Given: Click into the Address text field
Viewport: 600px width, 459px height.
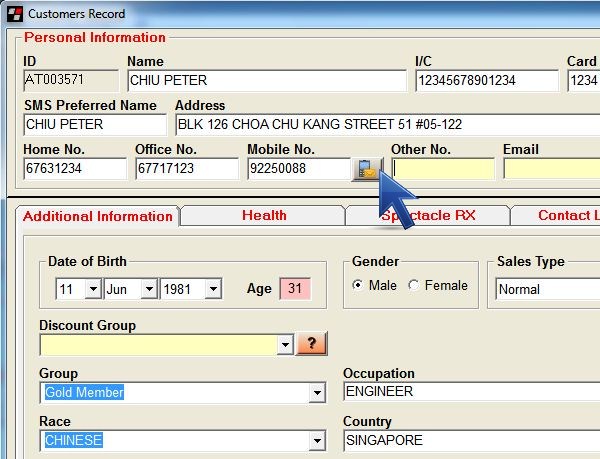Looking at the screenshot, I should point(385,125).
